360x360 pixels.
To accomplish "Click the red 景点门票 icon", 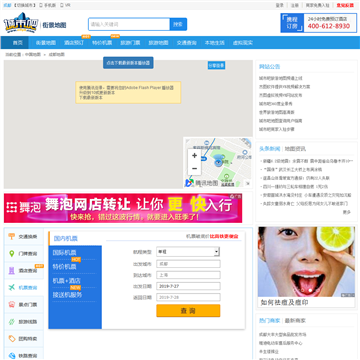I will click(12, 305).
